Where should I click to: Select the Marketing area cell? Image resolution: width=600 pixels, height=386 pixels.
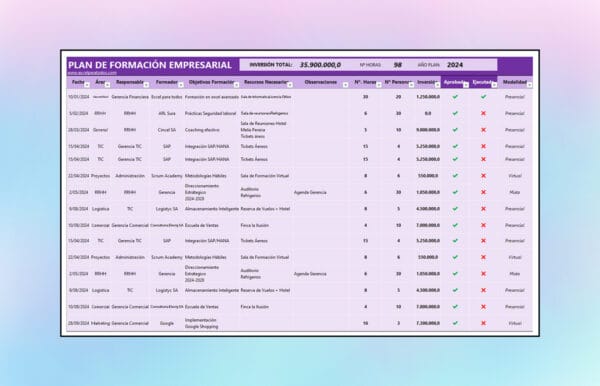coord(100,323)
